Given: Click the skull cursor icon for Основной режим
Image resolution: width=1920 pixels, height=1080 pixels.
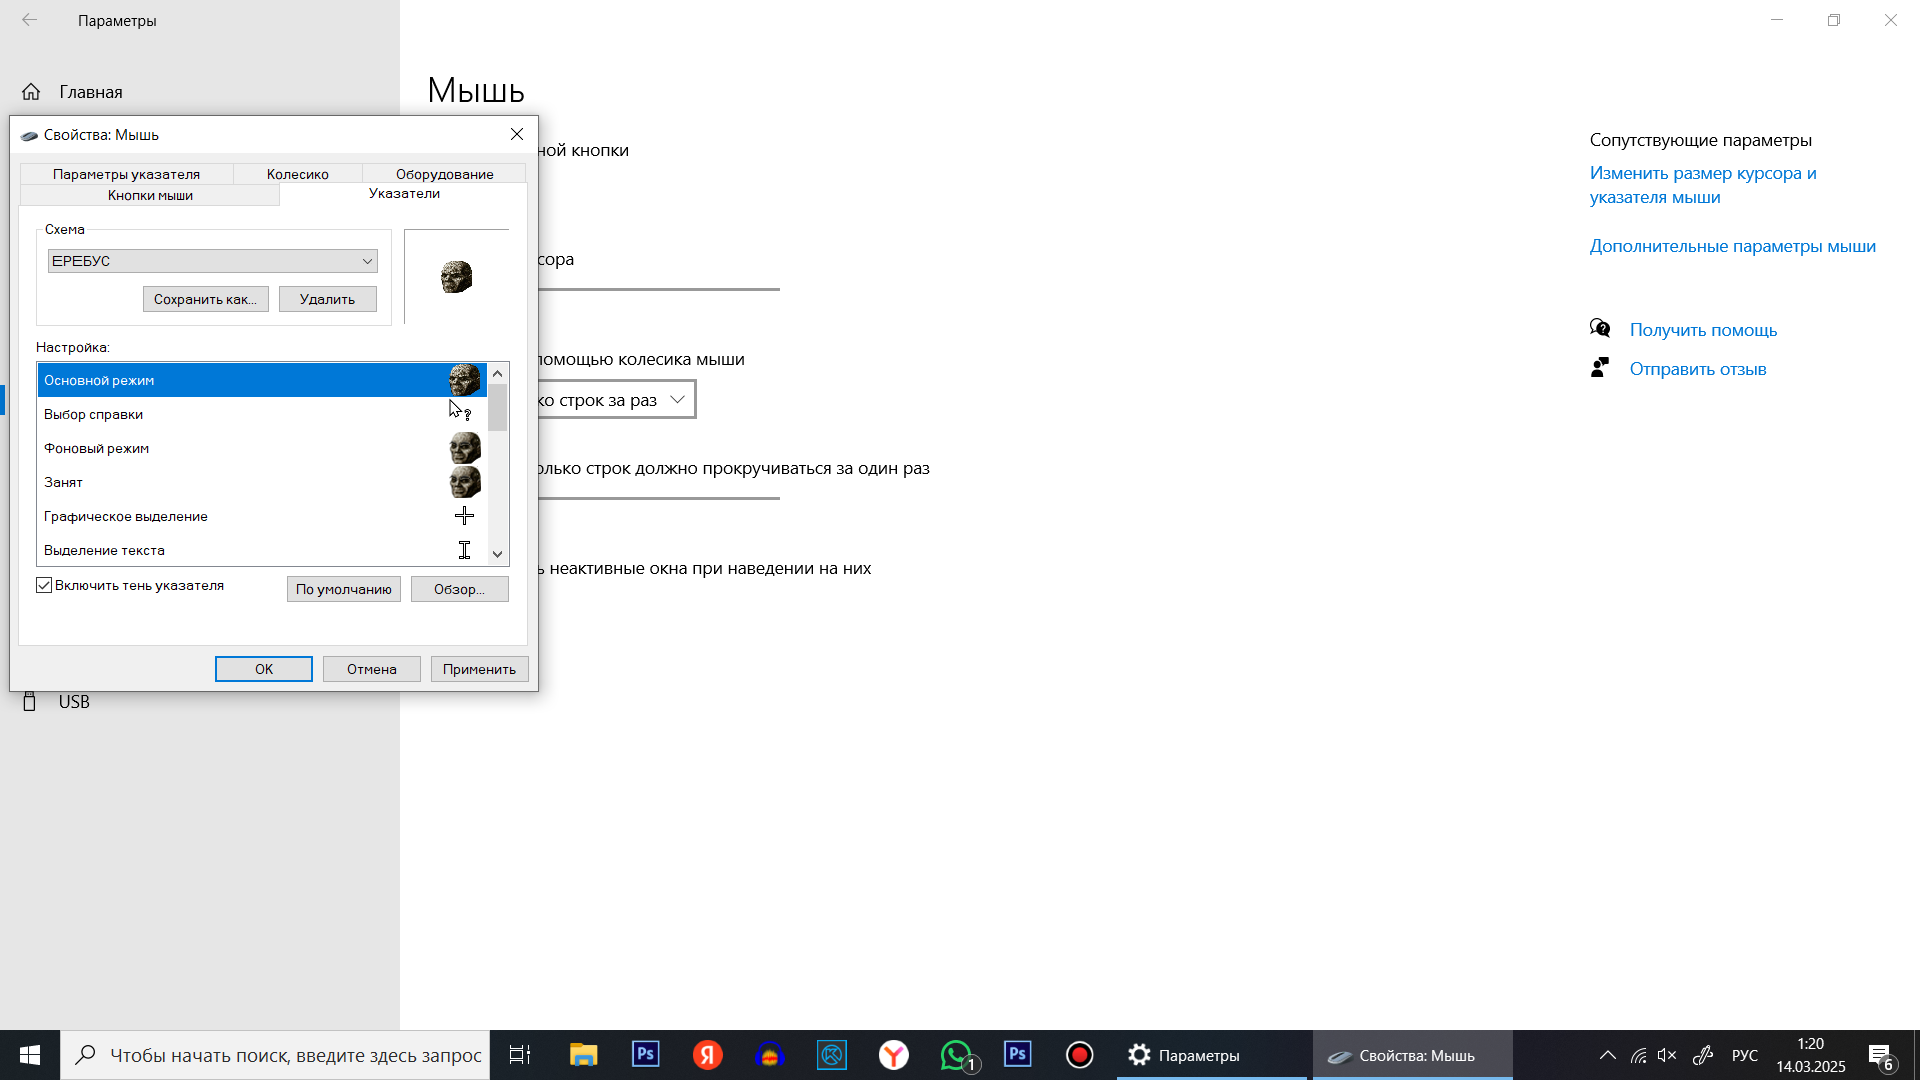Looking at the screenshot, I should [464, 380].
